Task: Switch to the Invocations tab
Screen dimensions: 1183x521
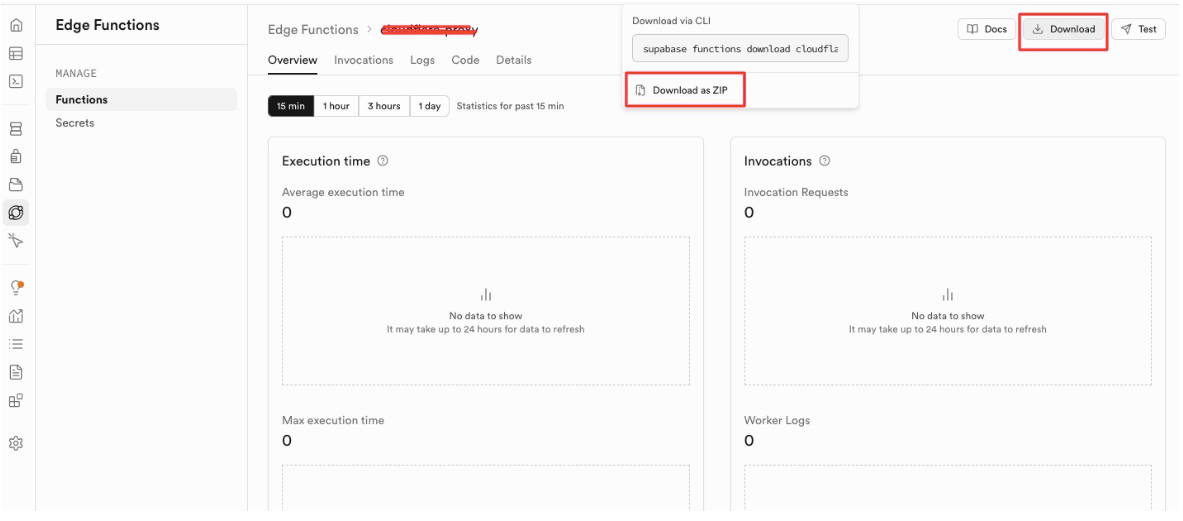Action: tap(363, 60)
